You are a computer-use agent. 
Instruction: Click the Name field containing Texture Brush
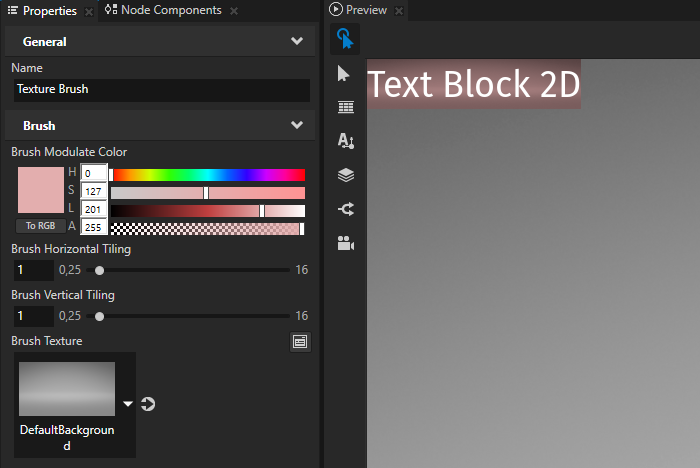click(160, 89)
